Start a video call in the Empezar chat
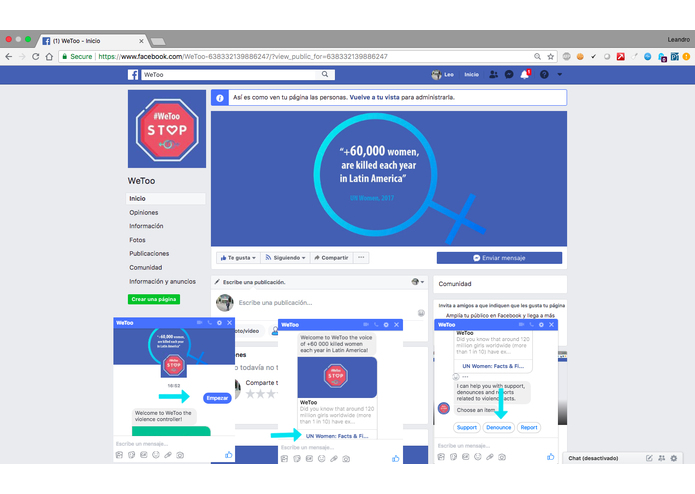 click(x=199, y=323)
